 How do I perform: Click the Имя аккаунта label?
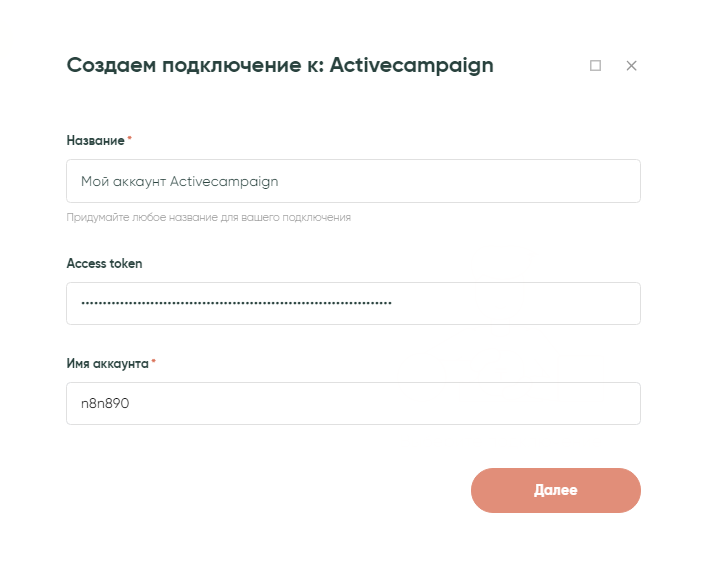107,363
